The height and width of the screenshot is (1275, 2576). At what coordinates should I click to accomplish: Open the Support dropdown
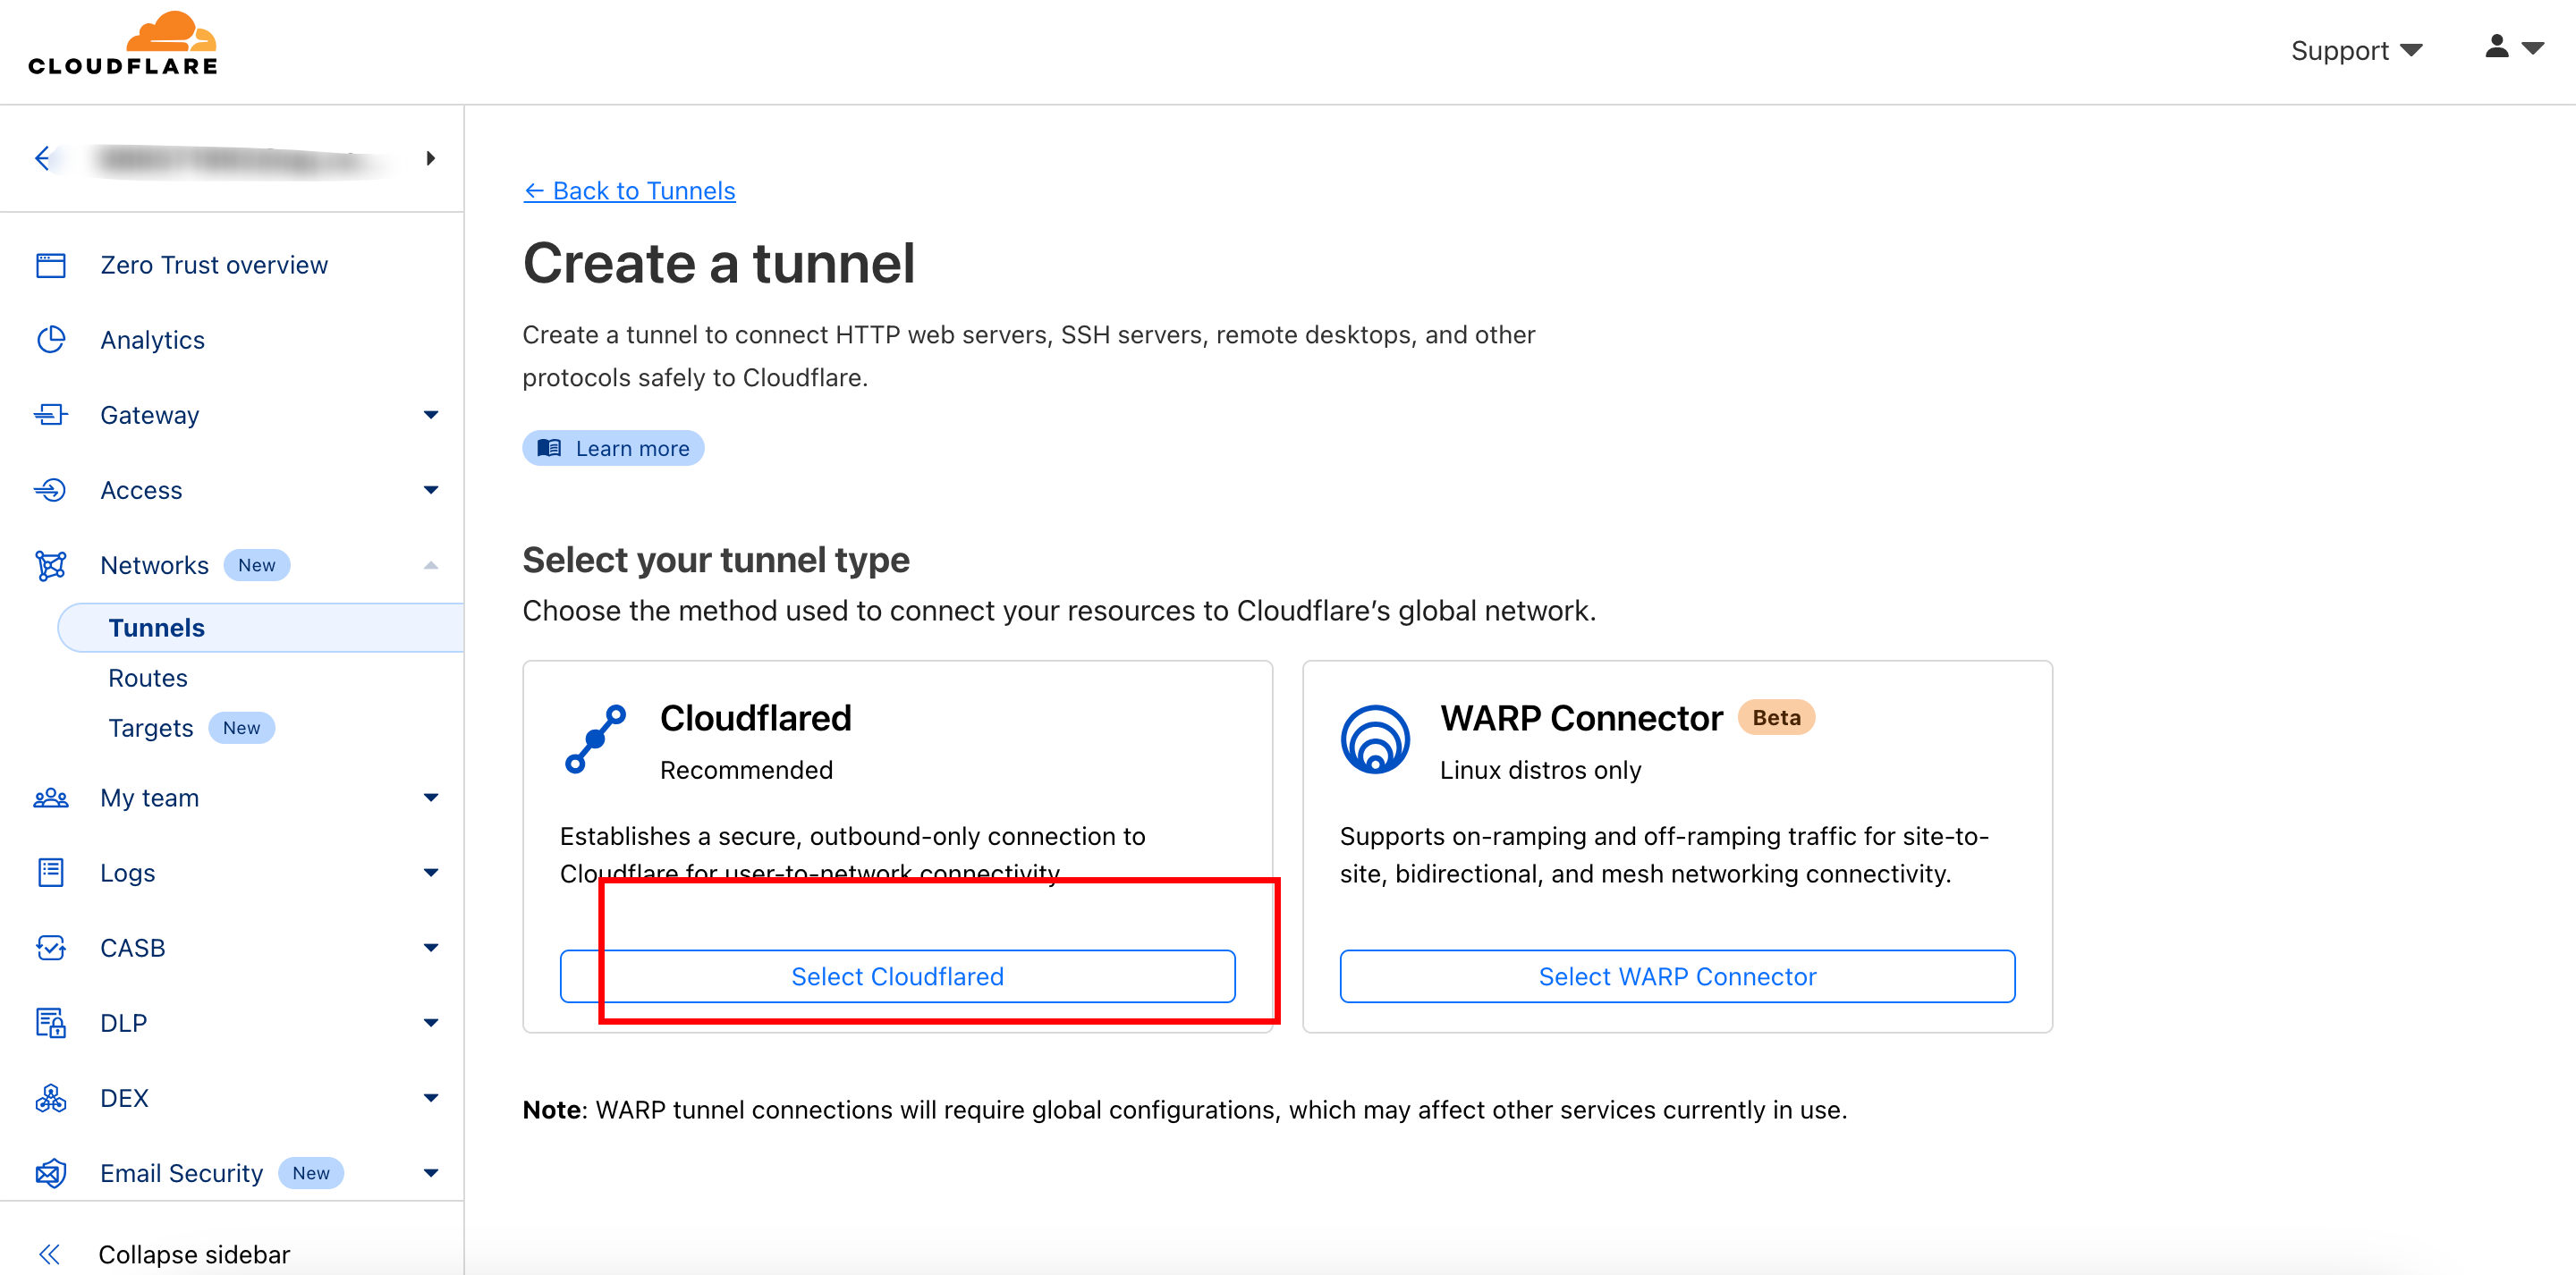tap(2356, 50)
